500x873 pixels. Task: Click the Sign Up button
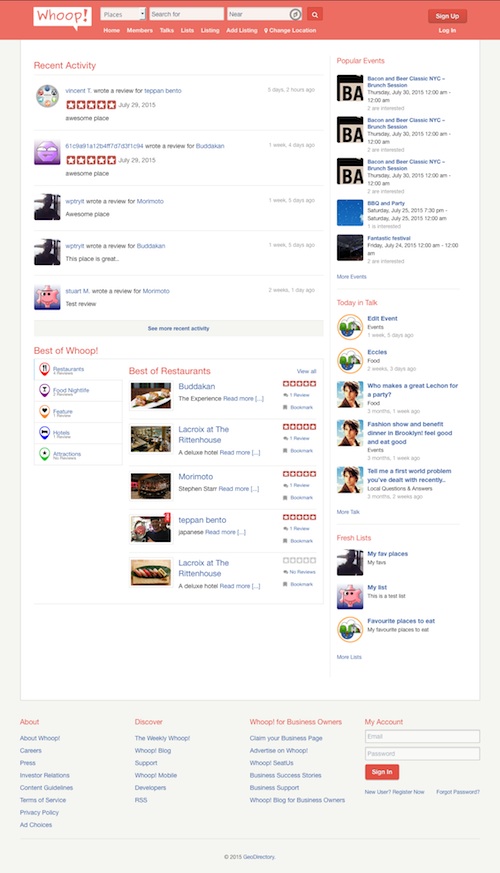(x=447, y=16)
